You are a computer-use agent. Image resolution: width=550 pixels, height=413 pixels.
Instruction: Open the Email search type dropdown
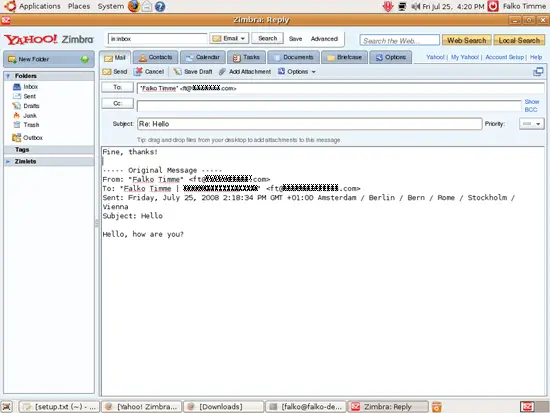pos(229,38)
